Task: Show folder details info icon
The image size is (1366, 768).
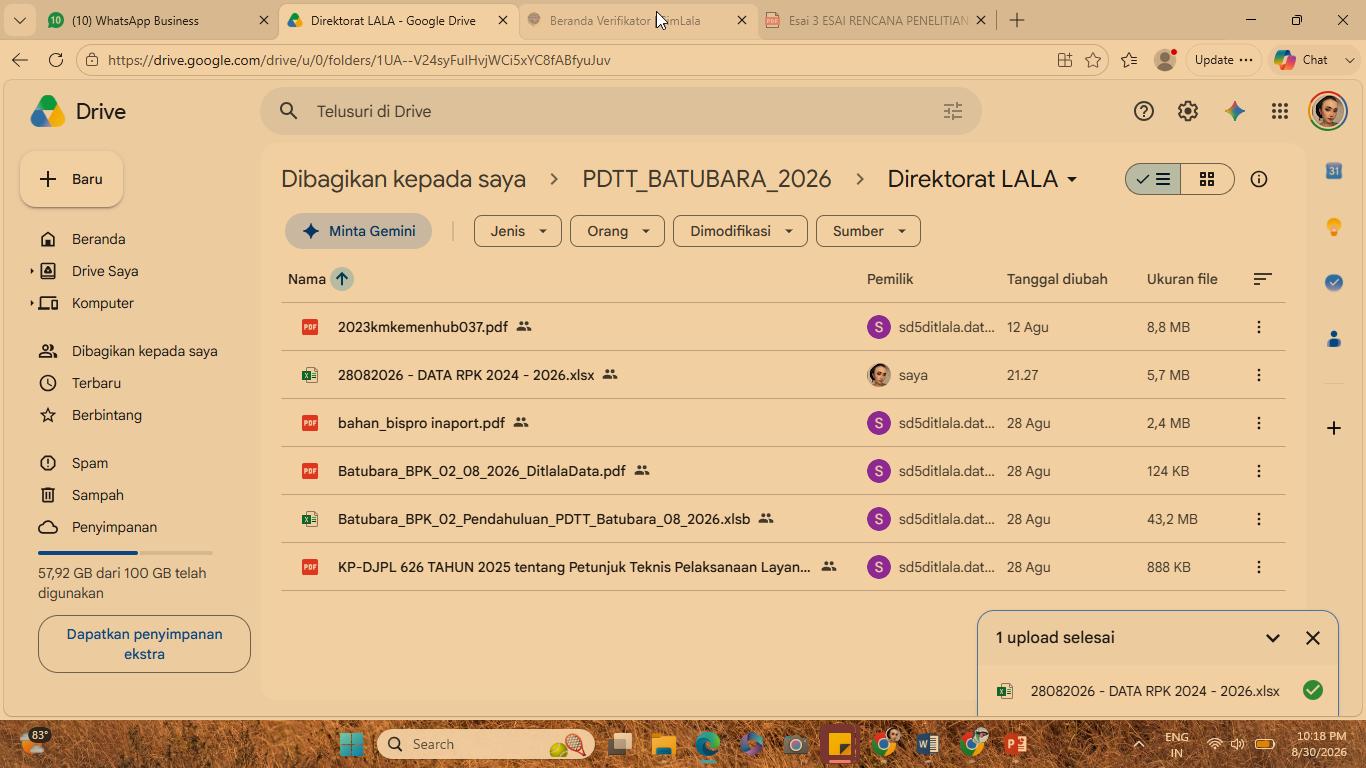Action: point(1259,179)
